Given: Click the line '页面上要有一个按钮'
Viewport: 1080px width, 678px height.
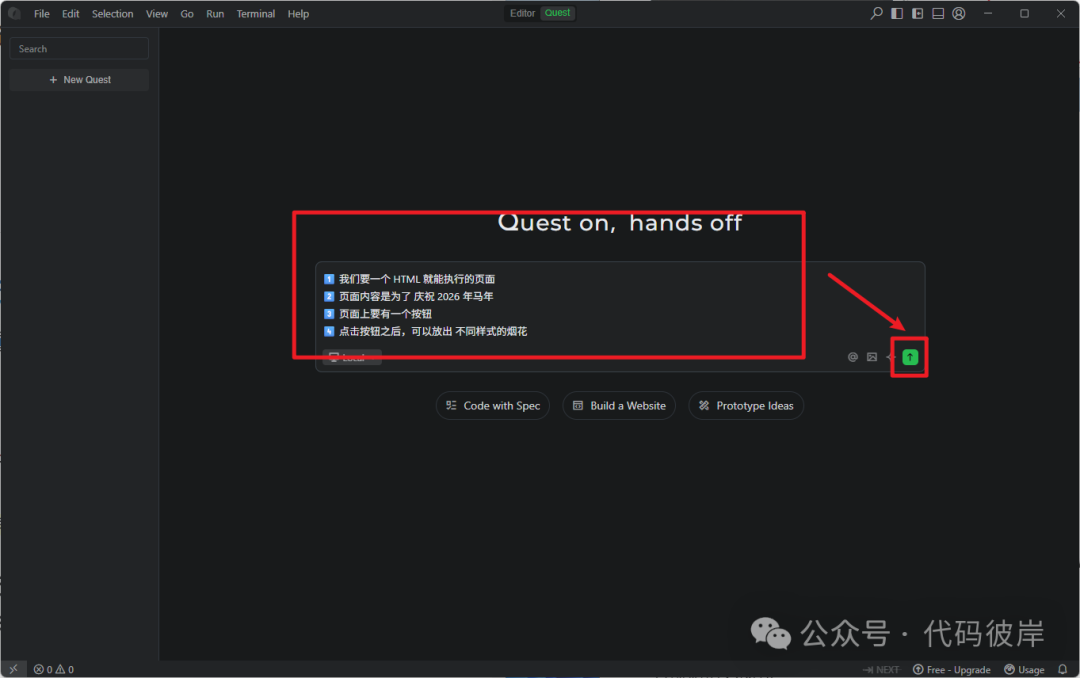Looking at the screenshot, I should [x=385, y=314].
